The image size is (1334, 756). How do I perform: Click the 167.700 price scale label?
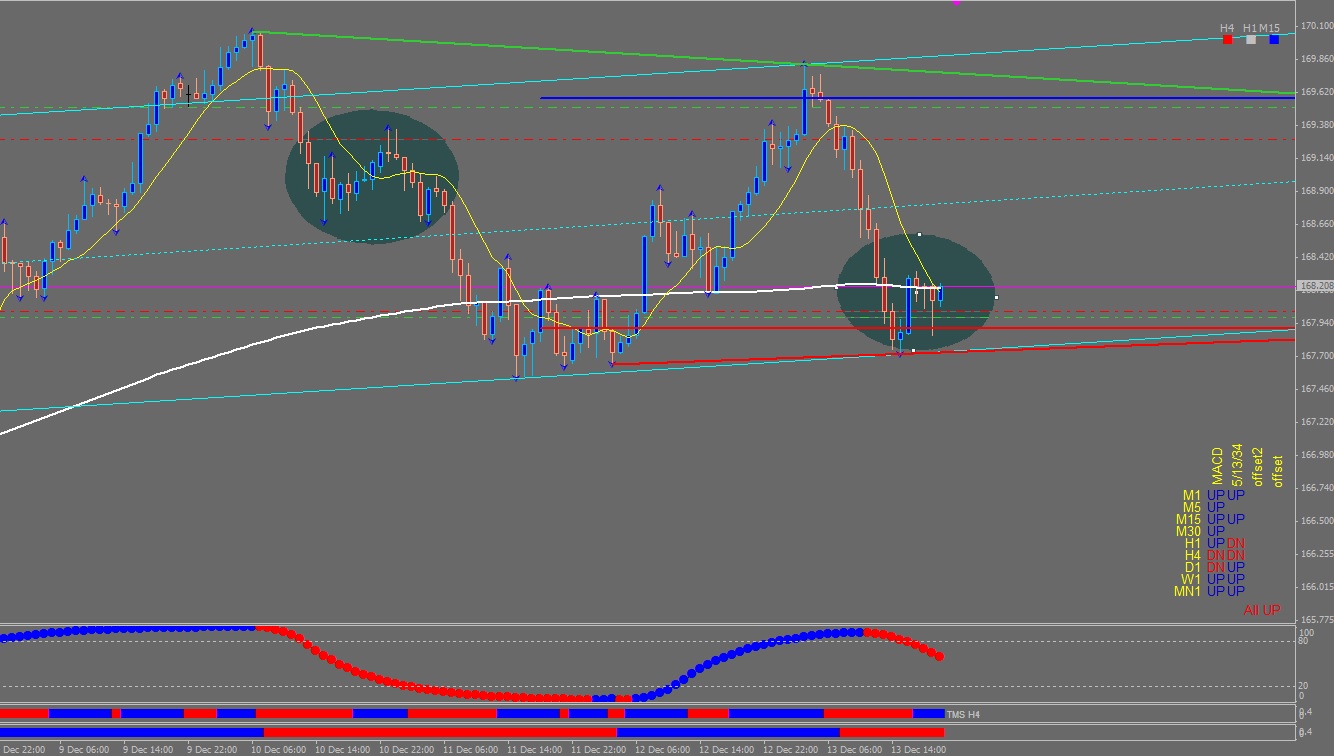click(x=1317, y=356)
